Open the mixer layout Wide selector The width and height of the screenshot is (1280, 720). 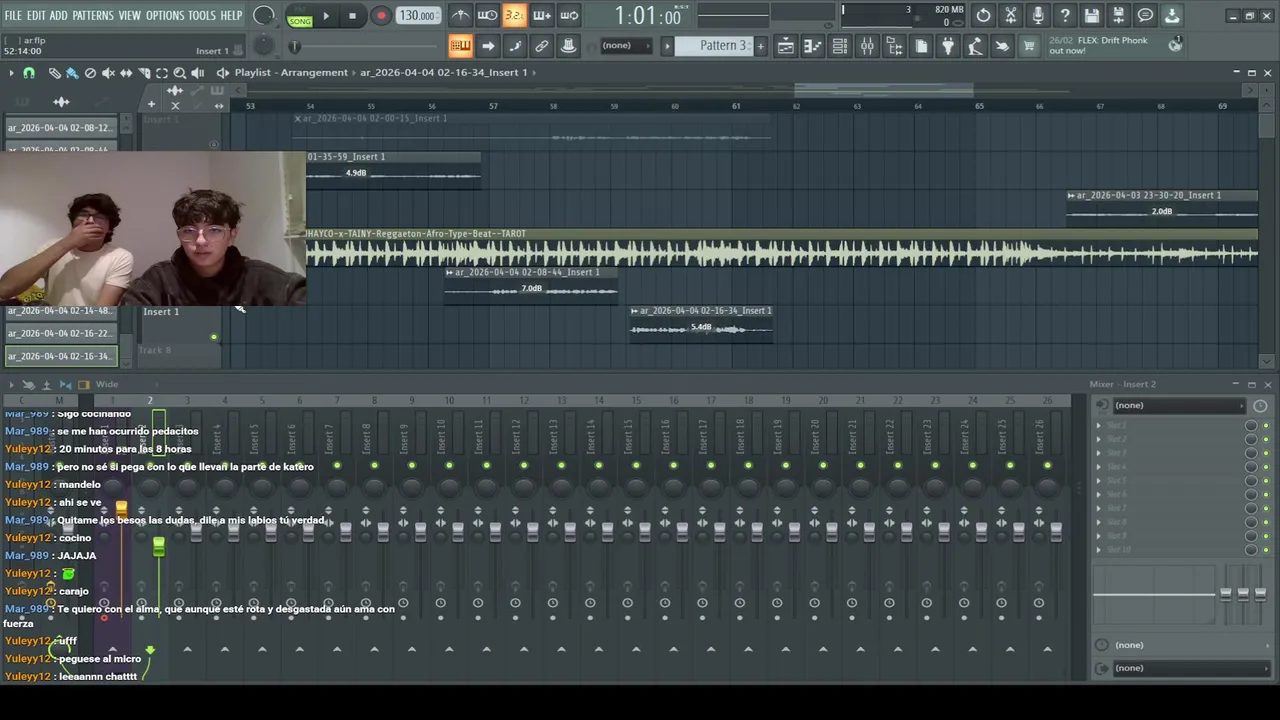pyautogui.click(x=107, y=384)
